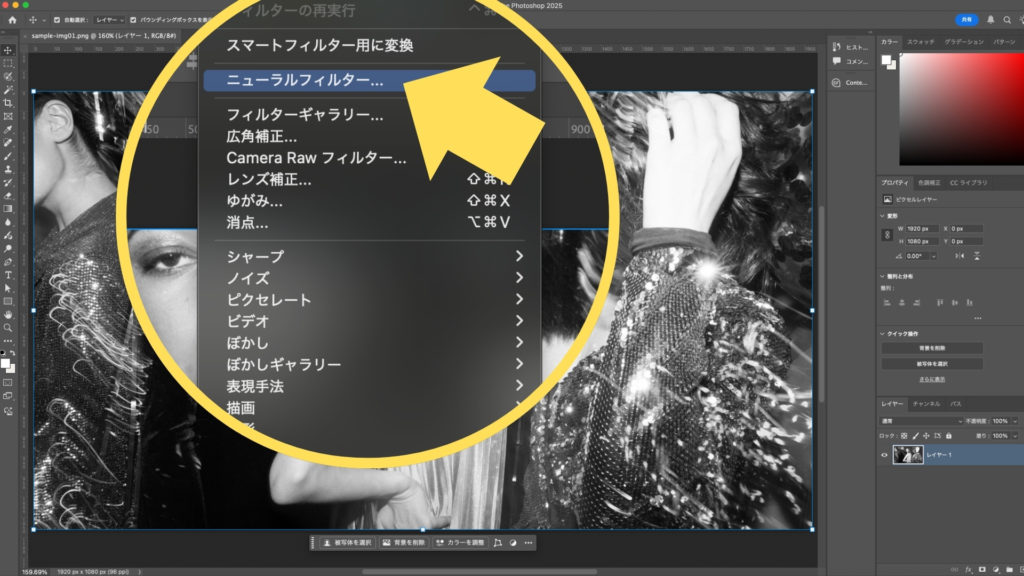Select the Crop tool
Screen dimensions: 1024x576
coord(8,103)
